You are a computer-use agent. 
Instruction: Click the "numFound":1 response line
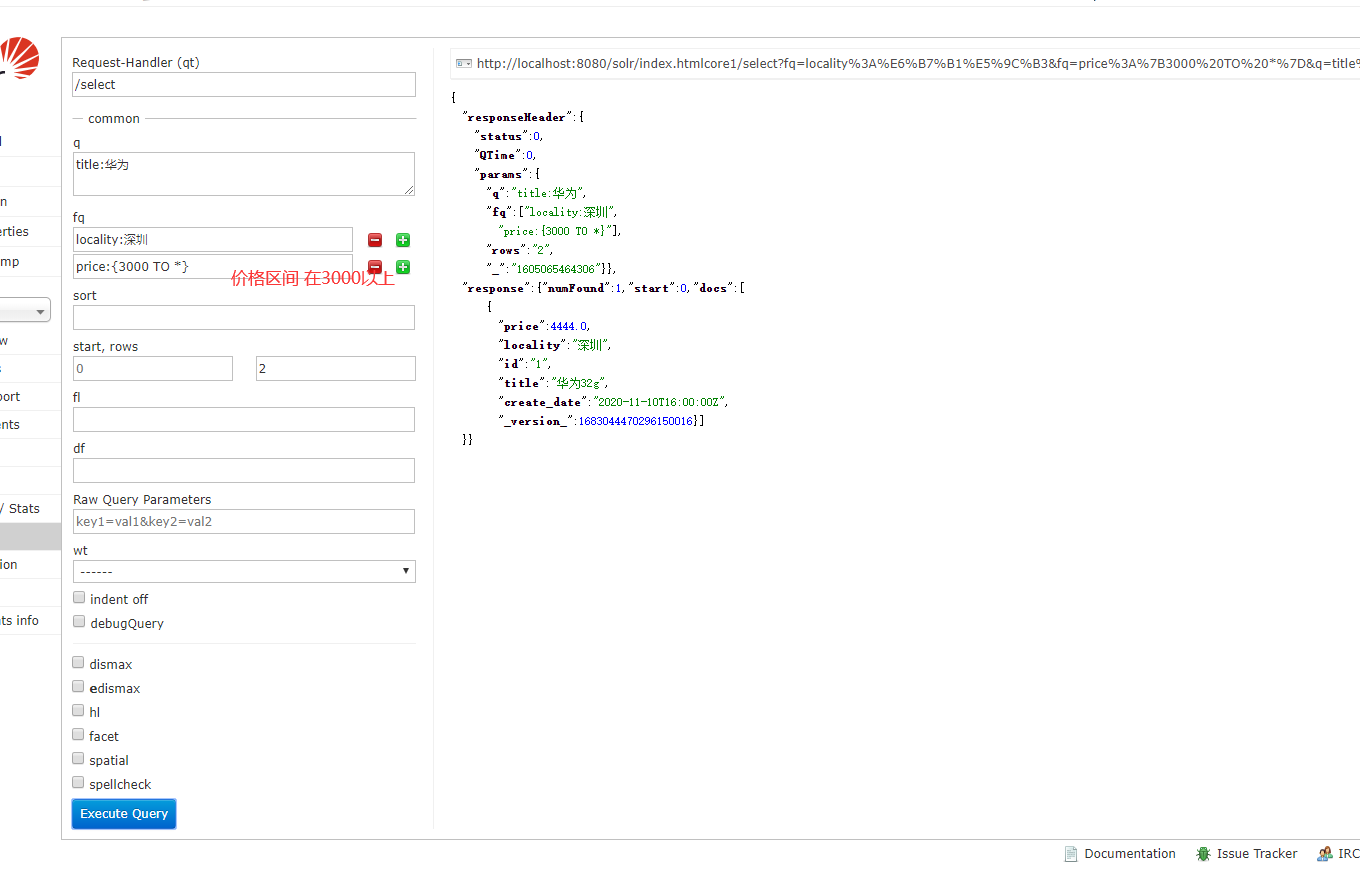tap(582, 288)
